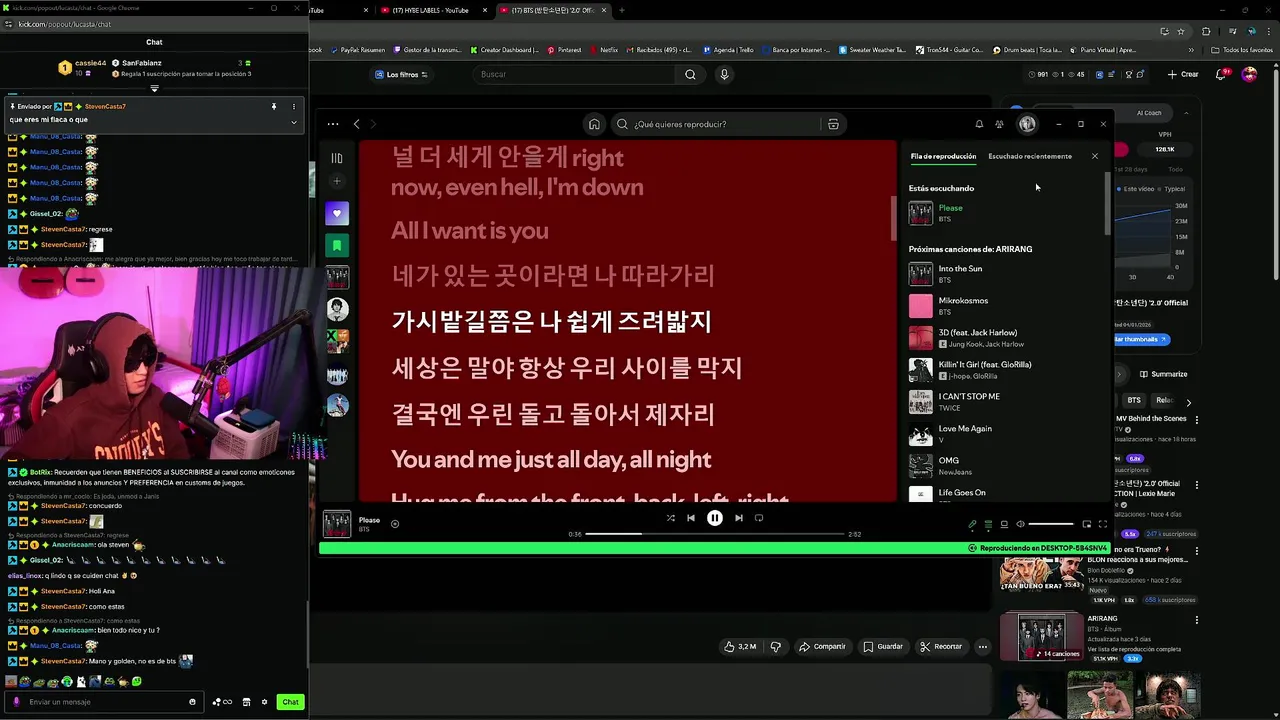Toggle the play queue icon
Screen dimensions: 1280x720
coord(988,524)
